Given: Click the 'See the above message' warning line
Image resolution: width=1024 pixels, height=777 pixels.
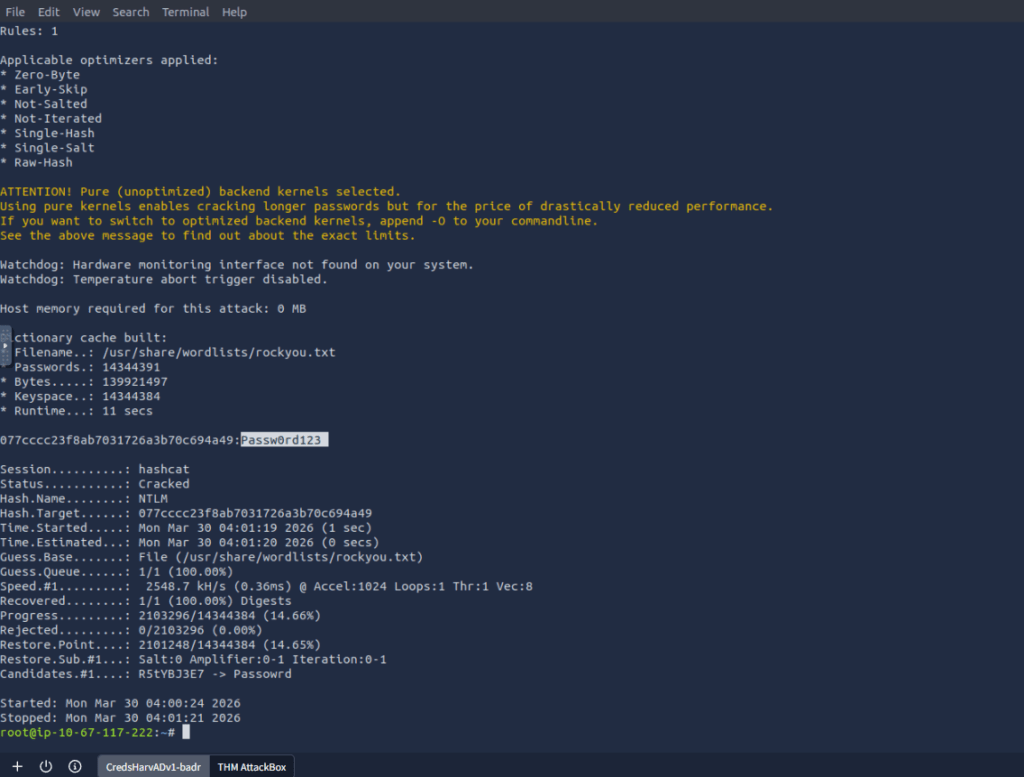Looking at the screenshot, I should point(208,235).
